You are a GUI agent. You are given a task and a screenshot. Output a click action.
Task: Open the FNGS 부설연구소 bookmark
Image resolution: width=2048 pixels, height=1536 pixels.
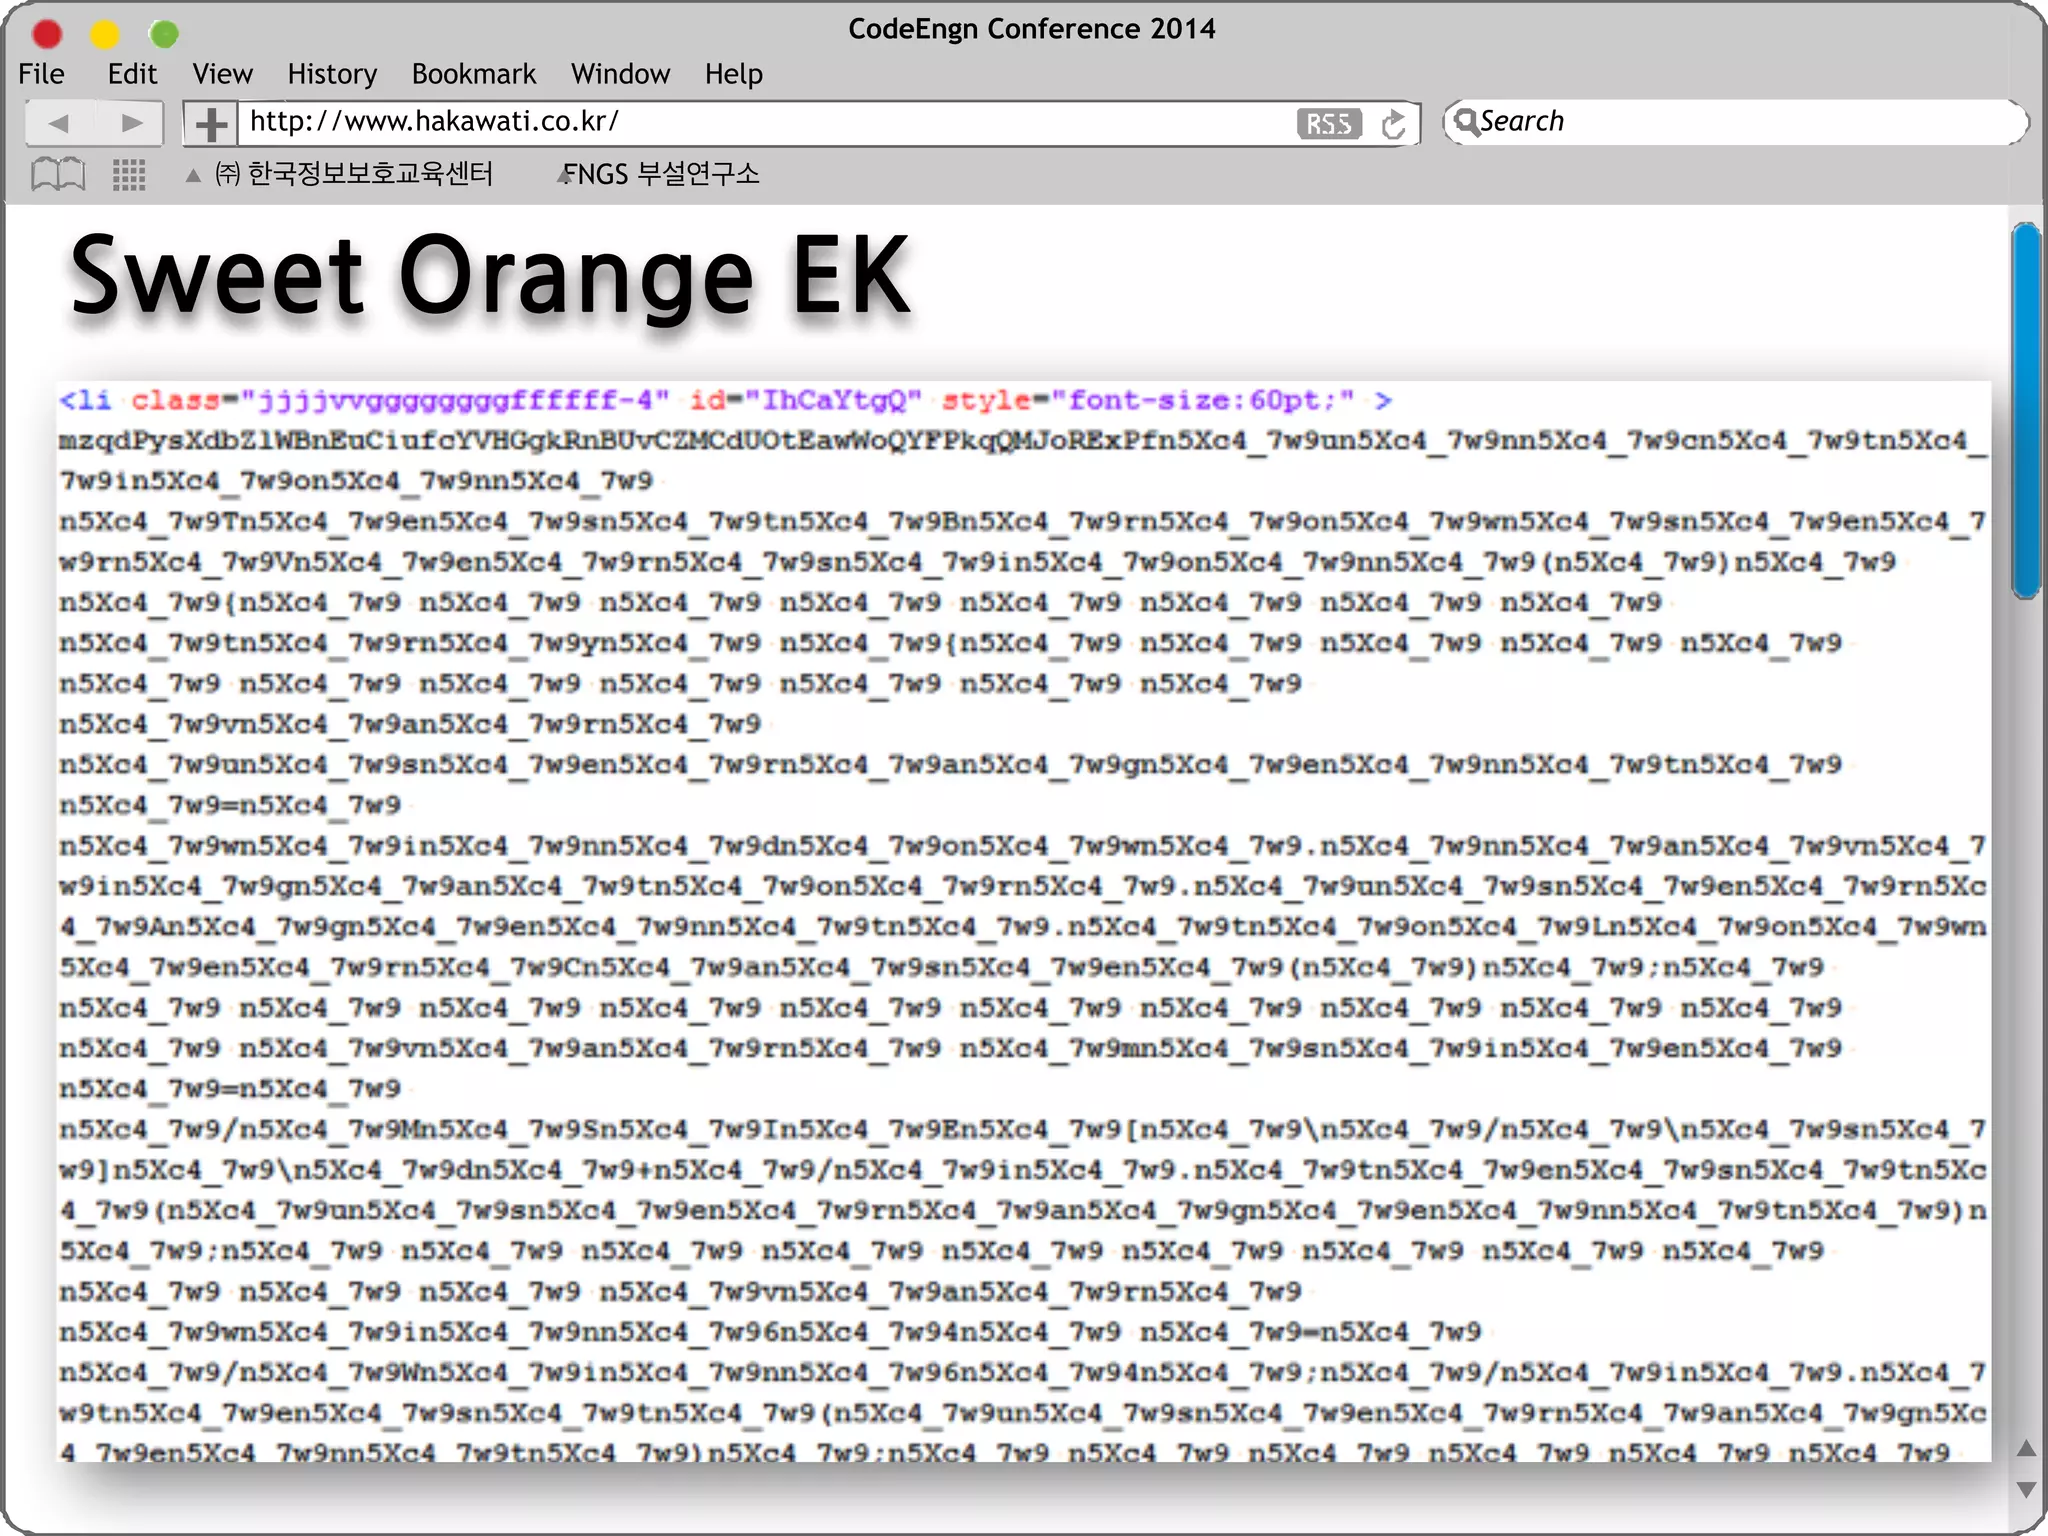[661, 174]
